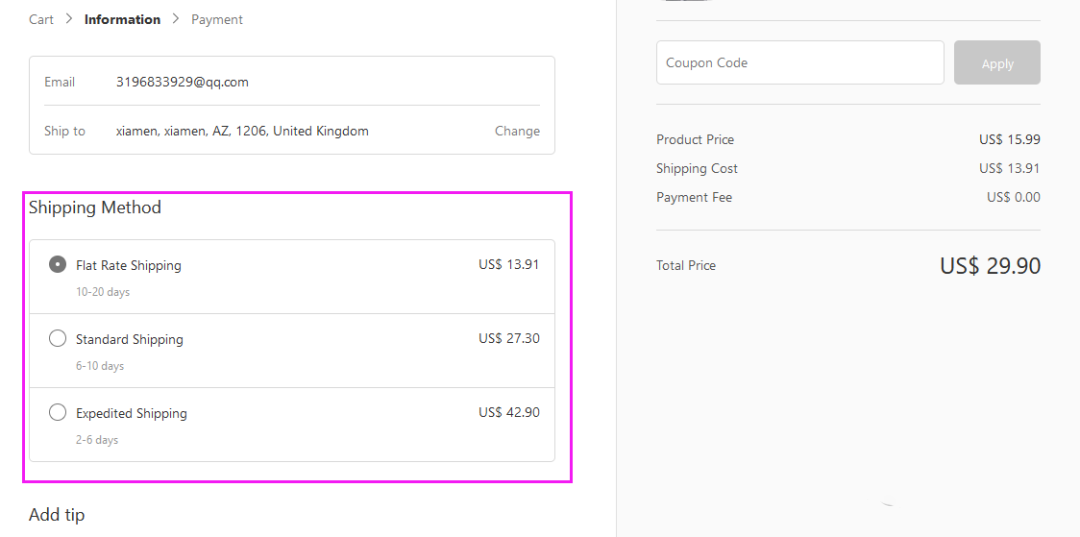Jump to the Payment breadcrumb step

(x=217, y=19)
